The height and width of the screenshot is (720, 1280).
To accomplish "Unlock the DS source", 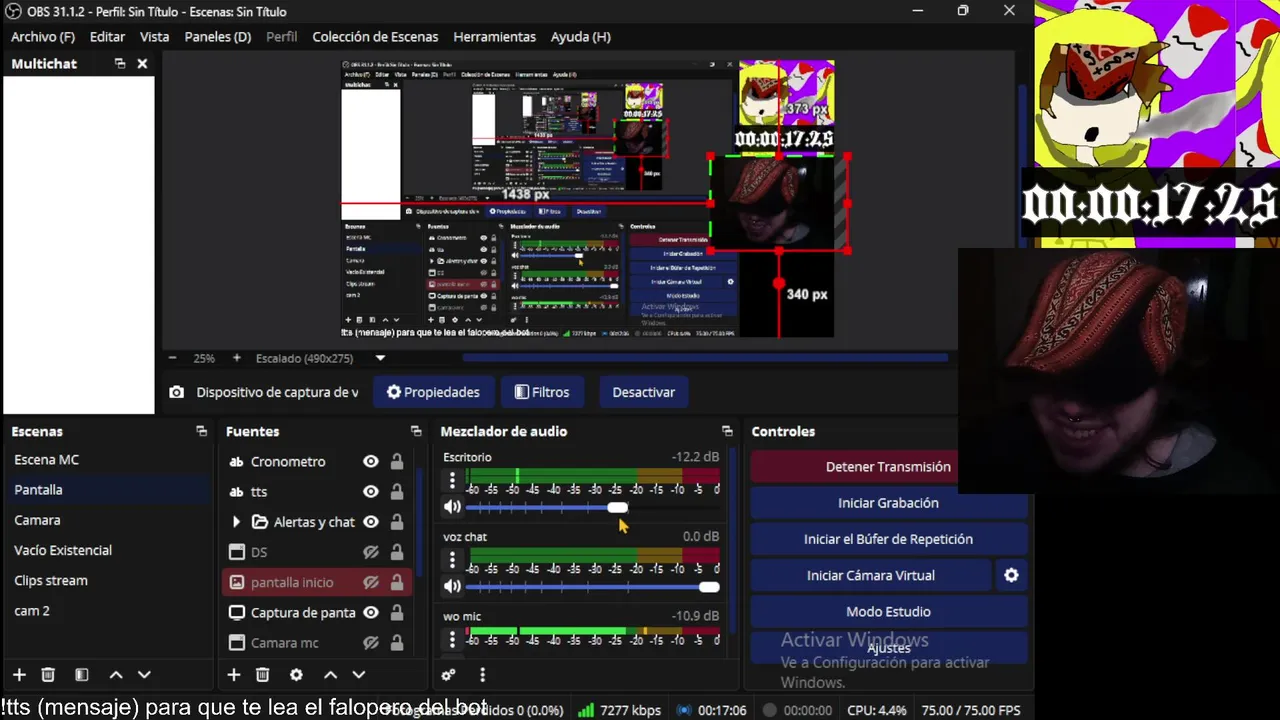I will tap(397, 552).
